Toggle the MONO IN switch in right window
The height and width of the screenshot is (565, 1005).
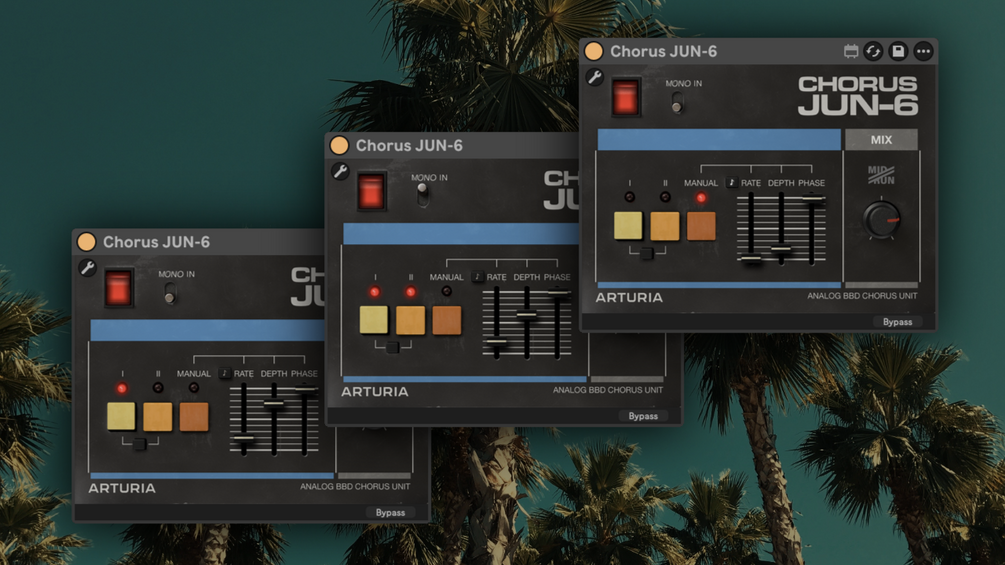(x=677, y=102)
